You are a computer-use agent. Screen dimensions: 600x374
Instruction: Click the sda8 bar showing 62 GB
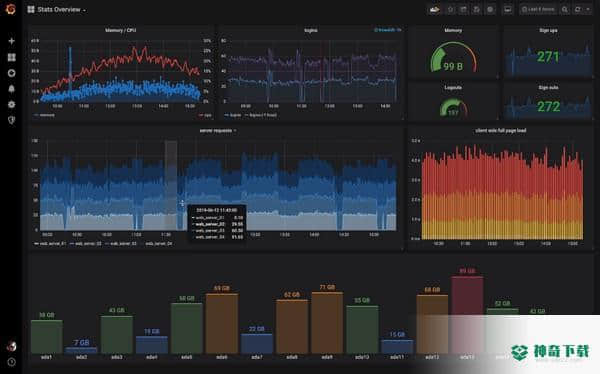point(292,327)
